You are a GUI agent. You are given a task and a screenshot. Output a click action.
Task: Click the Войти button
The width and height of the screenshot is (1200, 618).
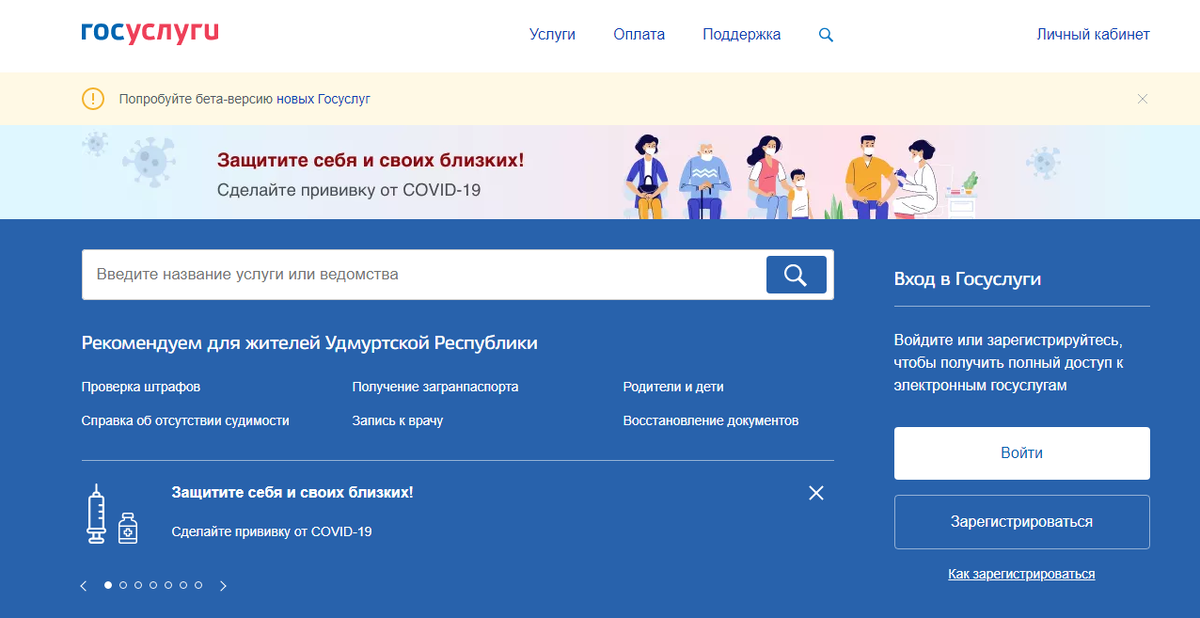click(1022, 453)
